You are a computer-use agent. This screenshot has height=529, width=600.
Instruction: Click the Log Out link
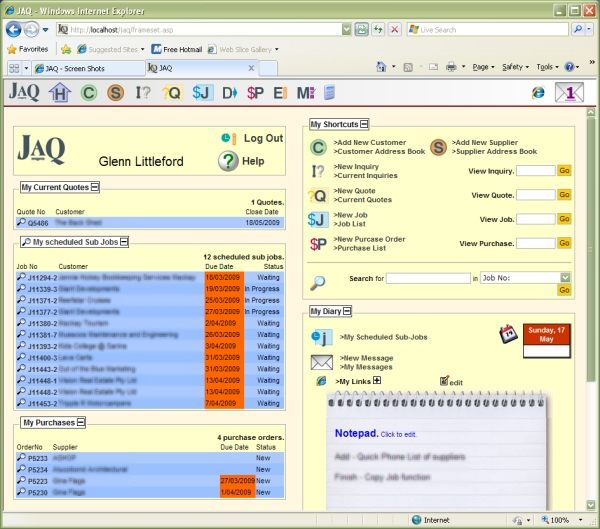pos(264,138)
